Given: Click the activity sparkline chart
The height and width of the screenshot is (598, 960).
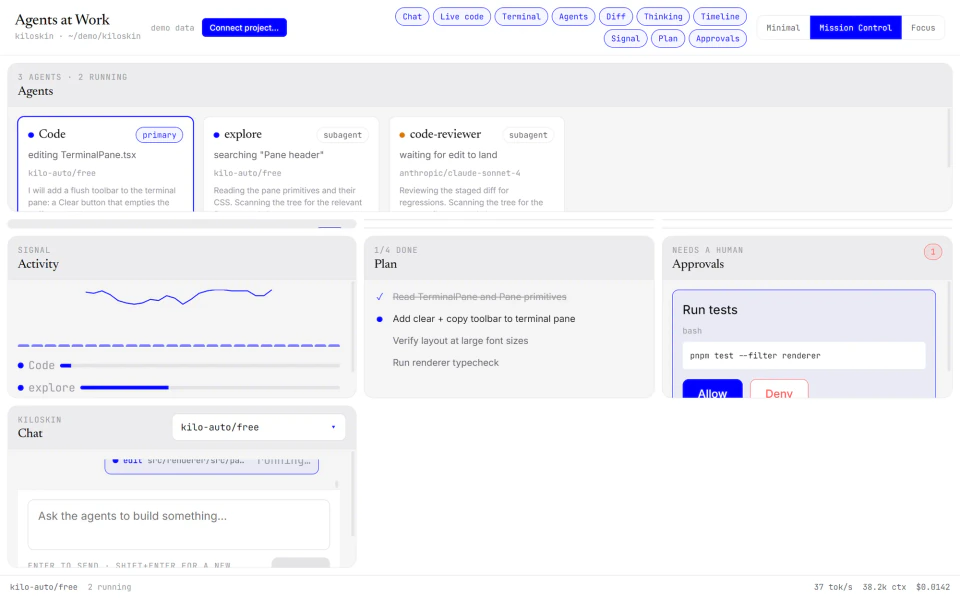Looking at the screenshot, I should tap(179, 296).
